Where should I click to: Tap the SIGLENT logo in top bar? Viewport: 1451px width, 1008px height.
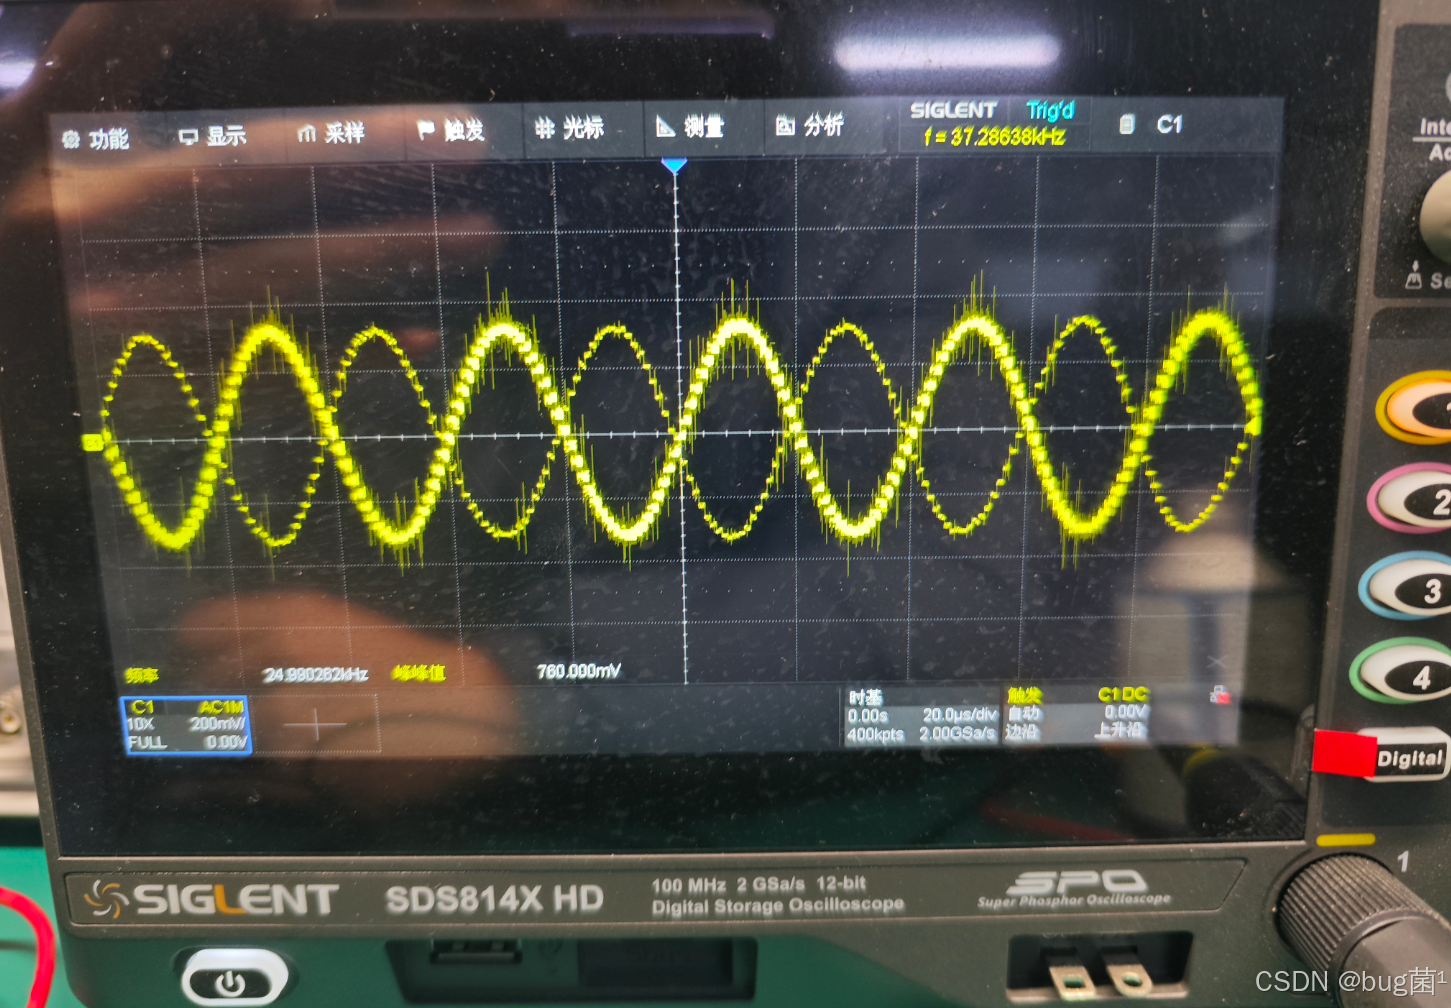point(953,110)
